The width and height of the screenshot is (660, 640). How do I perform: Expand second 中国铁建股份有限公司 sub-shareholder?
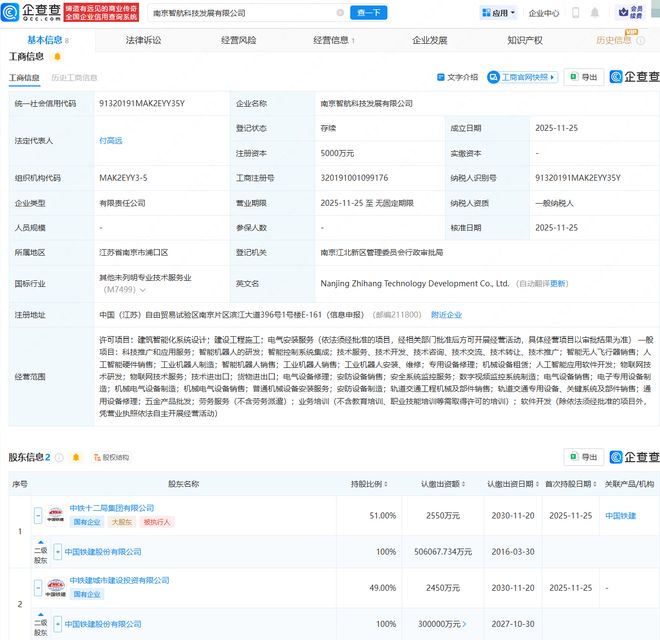pyautogui.click(x=58, y=624)
